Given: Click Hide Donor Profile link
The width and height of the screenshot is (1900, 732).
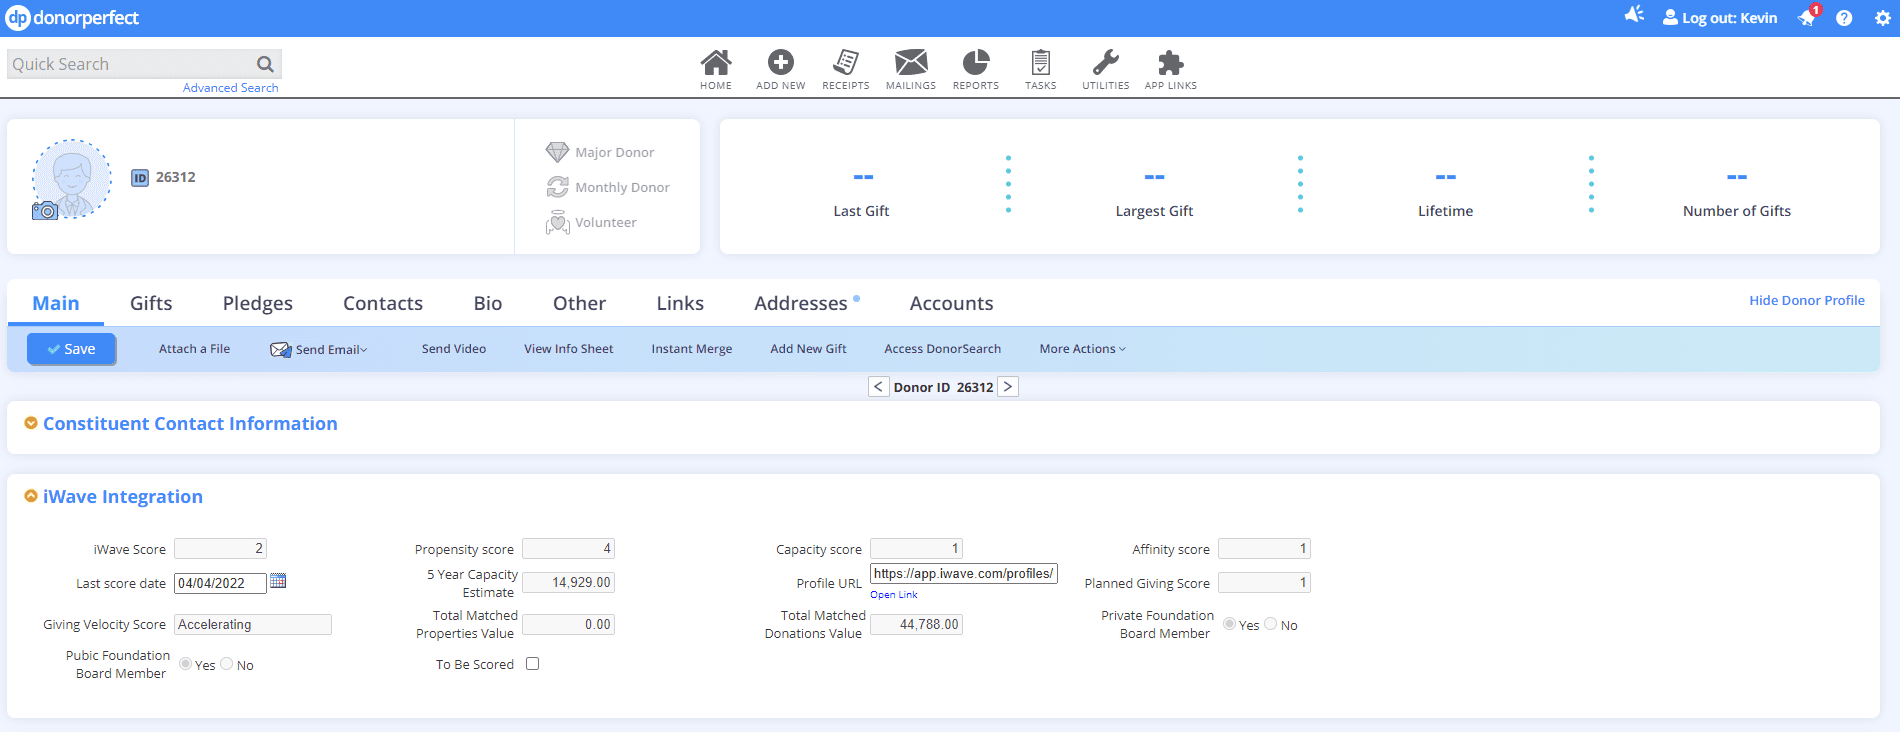Looking at the screenshot, I should tap(1807, 300).
